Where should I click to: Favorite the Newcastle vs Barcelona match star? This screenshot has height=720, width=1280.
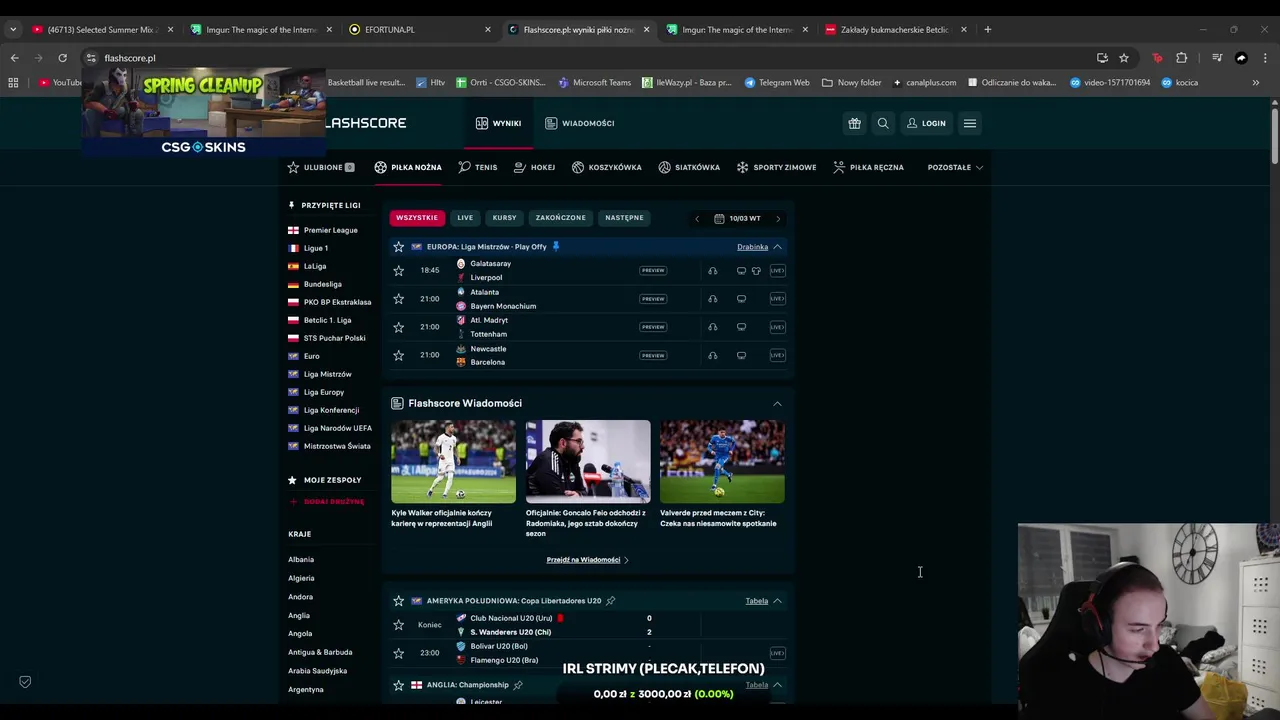click(398, 355)
